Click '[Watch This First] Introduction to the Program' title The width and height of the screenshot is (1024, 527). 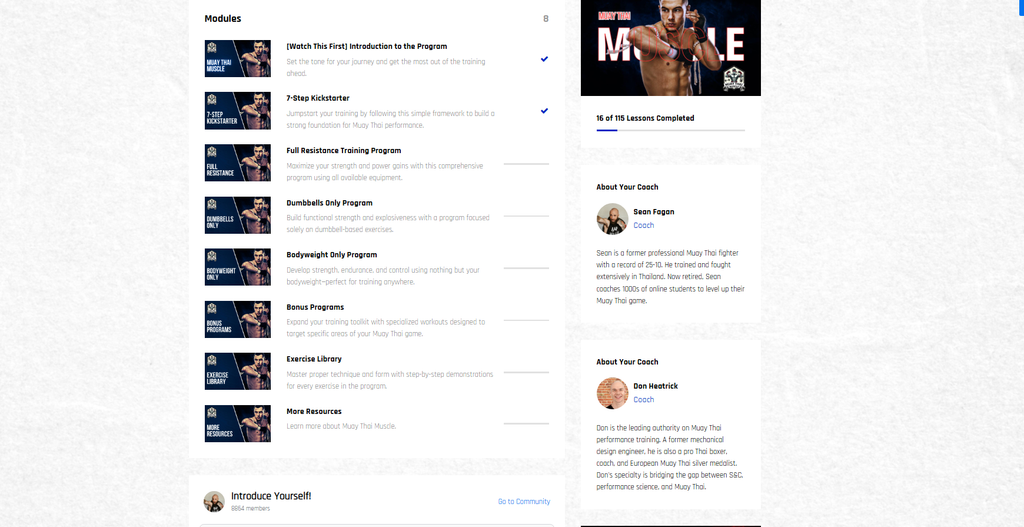366,46
